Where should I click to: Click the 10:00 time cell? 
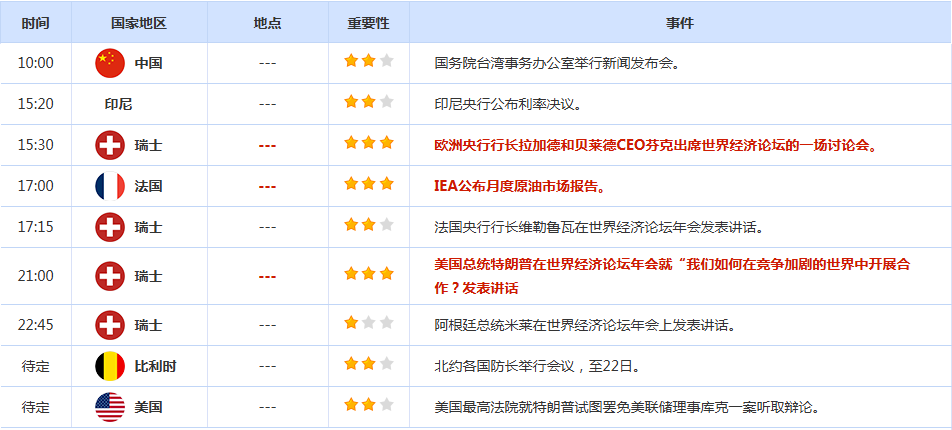[36, 63]
